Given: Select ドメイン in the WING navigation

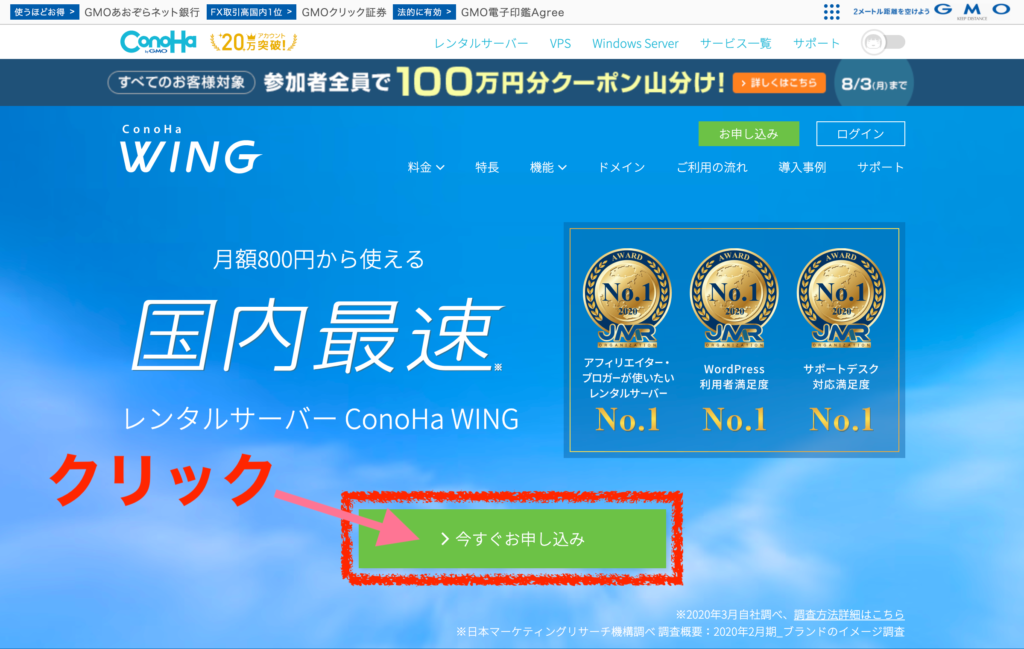Looking at the screenshot, I should [621, 167].
